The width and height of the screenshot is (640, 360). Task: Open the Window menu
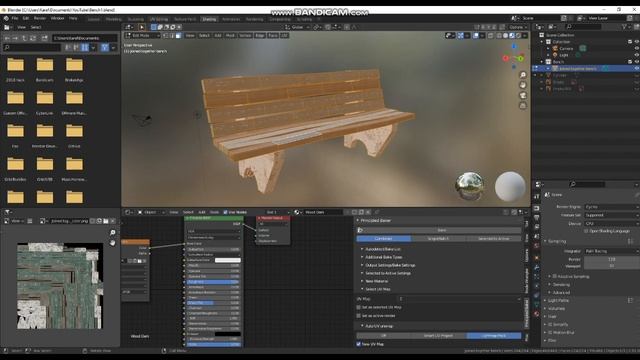pyautogui.click(x=58, y=18)
